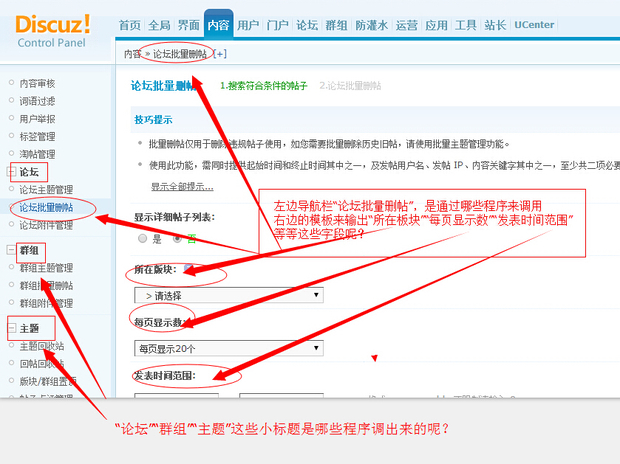
Task: Open 回帖回收站 in the sidebar
Action: 42,364
